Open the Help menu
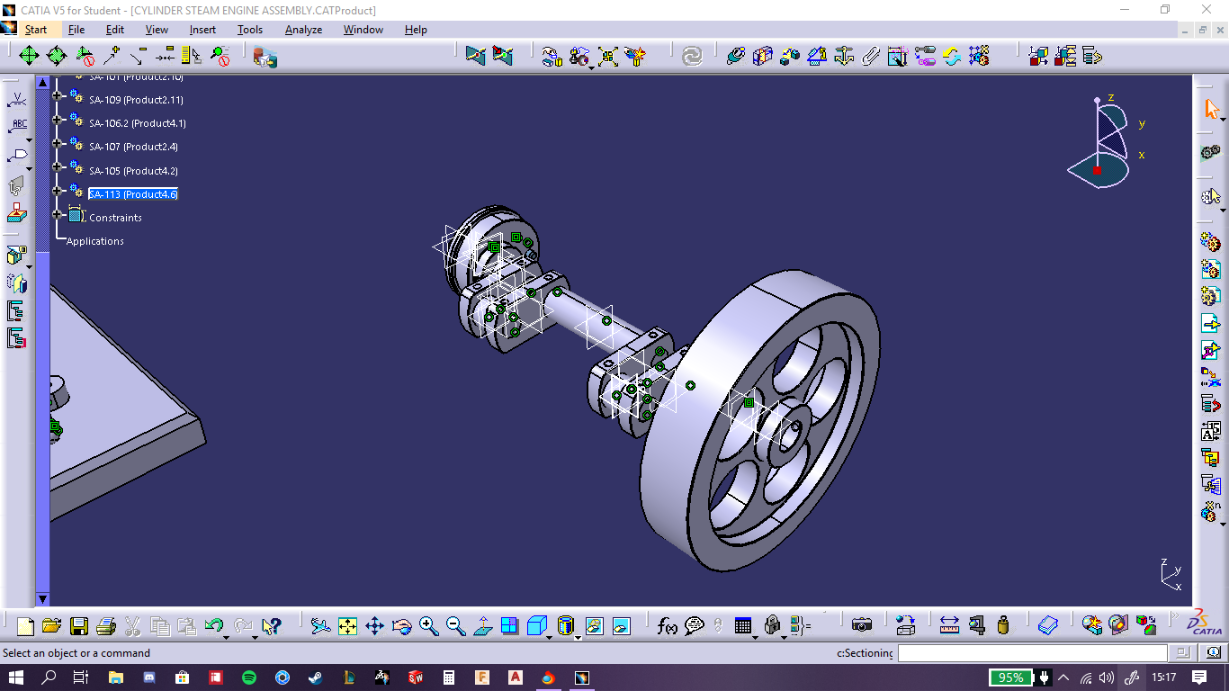 coord(416,29)
